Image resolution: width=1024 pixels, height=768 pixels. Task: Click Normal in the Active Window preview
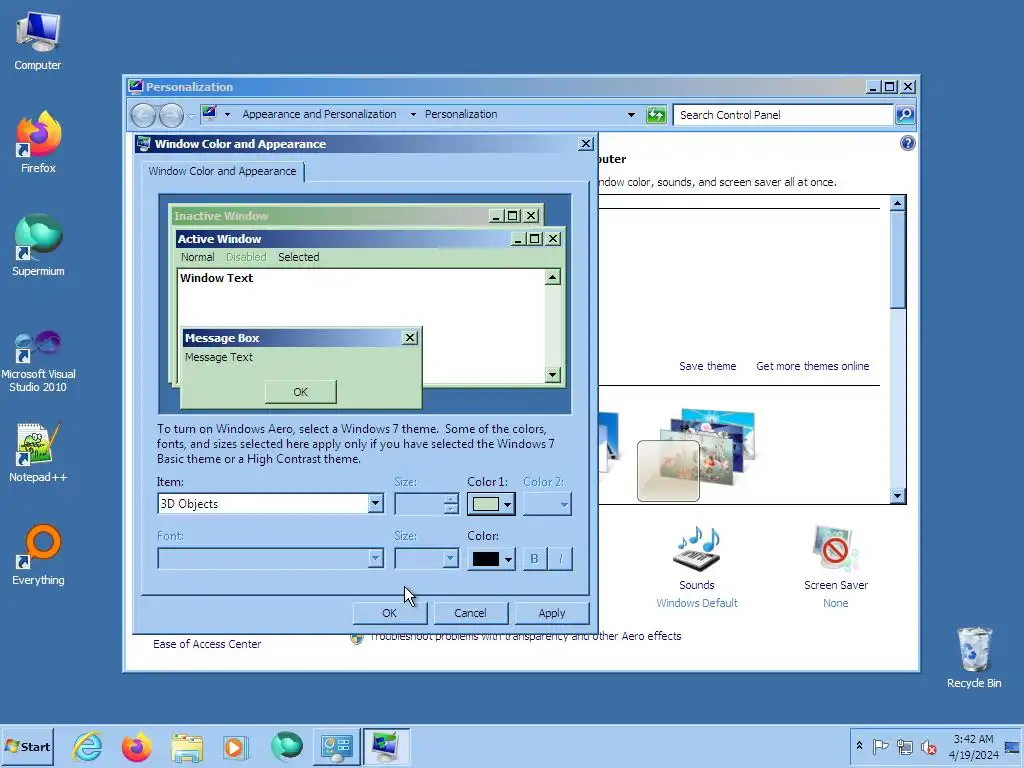(197, 257)
